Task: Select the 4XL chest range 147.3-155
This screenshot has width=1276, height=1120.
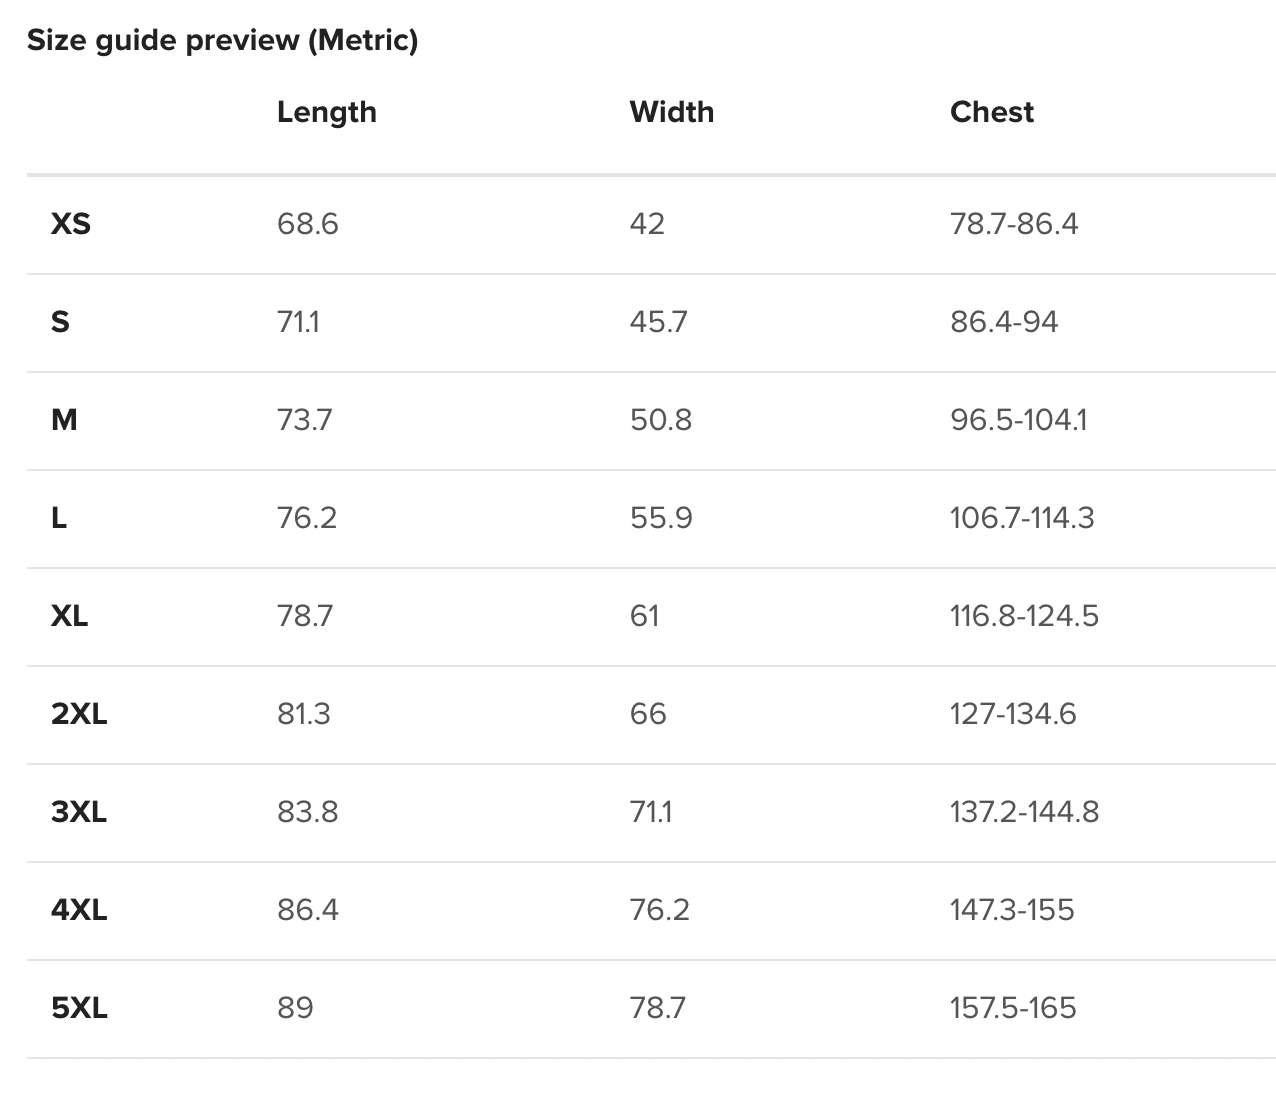Action: [x=1012, y=910]
